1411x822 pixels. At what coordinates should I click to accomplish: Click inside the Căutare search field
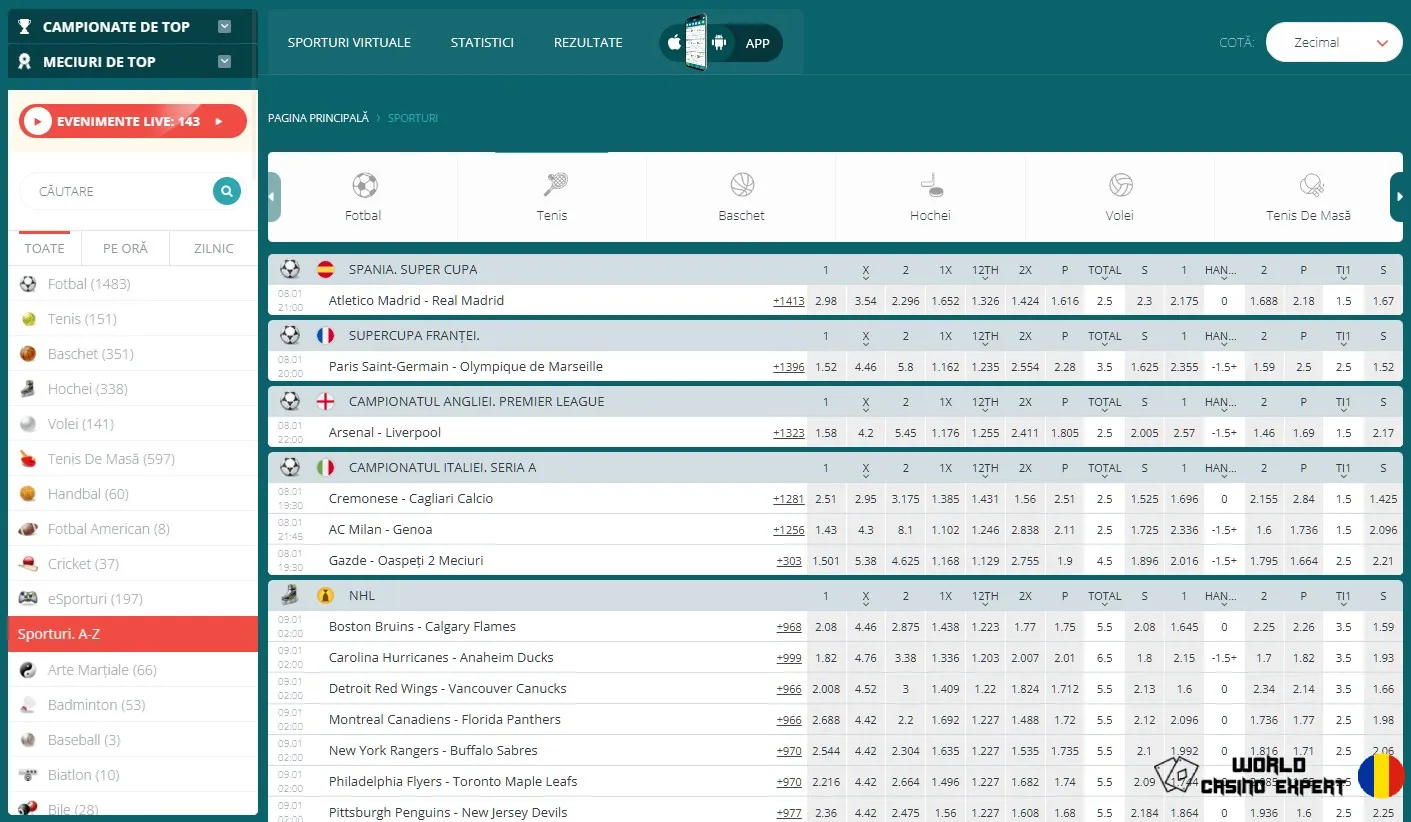coord(120,191)
